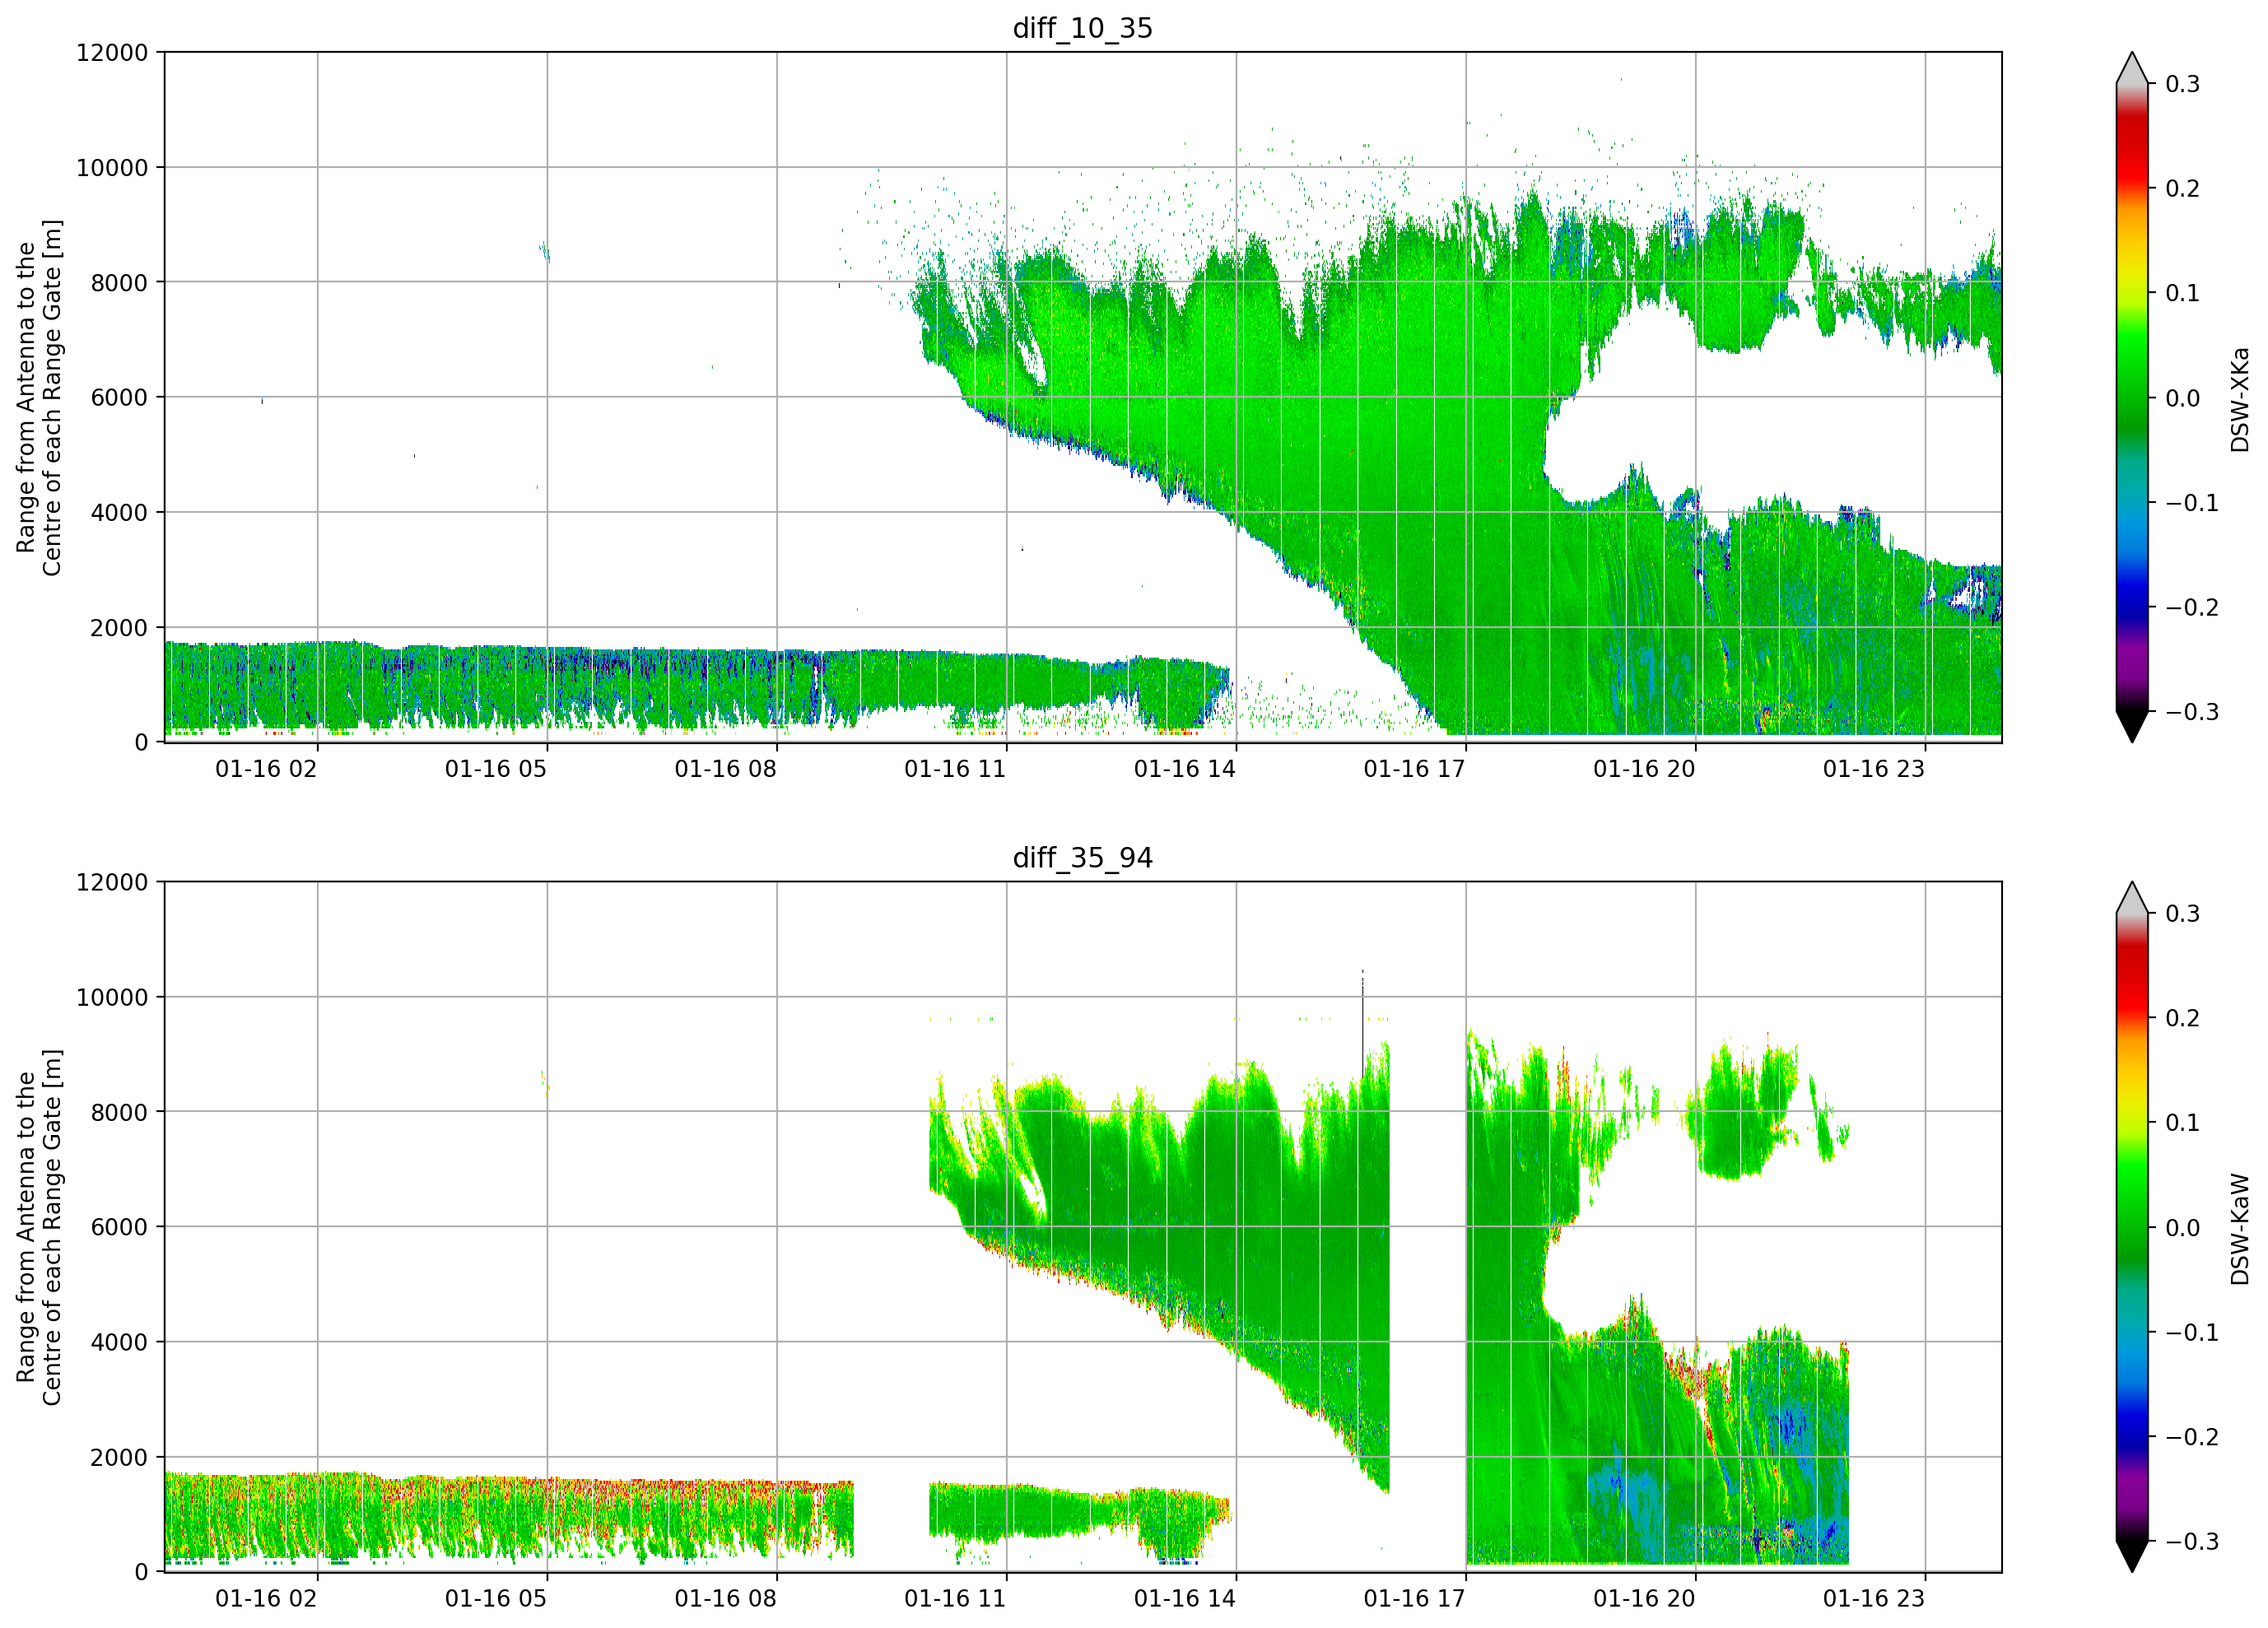The image size is (2268, 1628).
Task: Click the black lower extend arrow of DSW-XKa colorbar
Action: 2132,725
